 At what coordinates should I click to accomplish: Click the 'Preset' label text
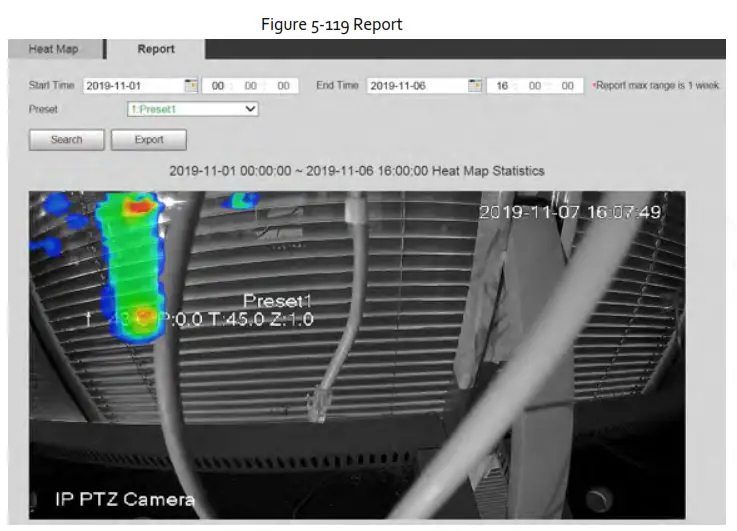(43, 109)
